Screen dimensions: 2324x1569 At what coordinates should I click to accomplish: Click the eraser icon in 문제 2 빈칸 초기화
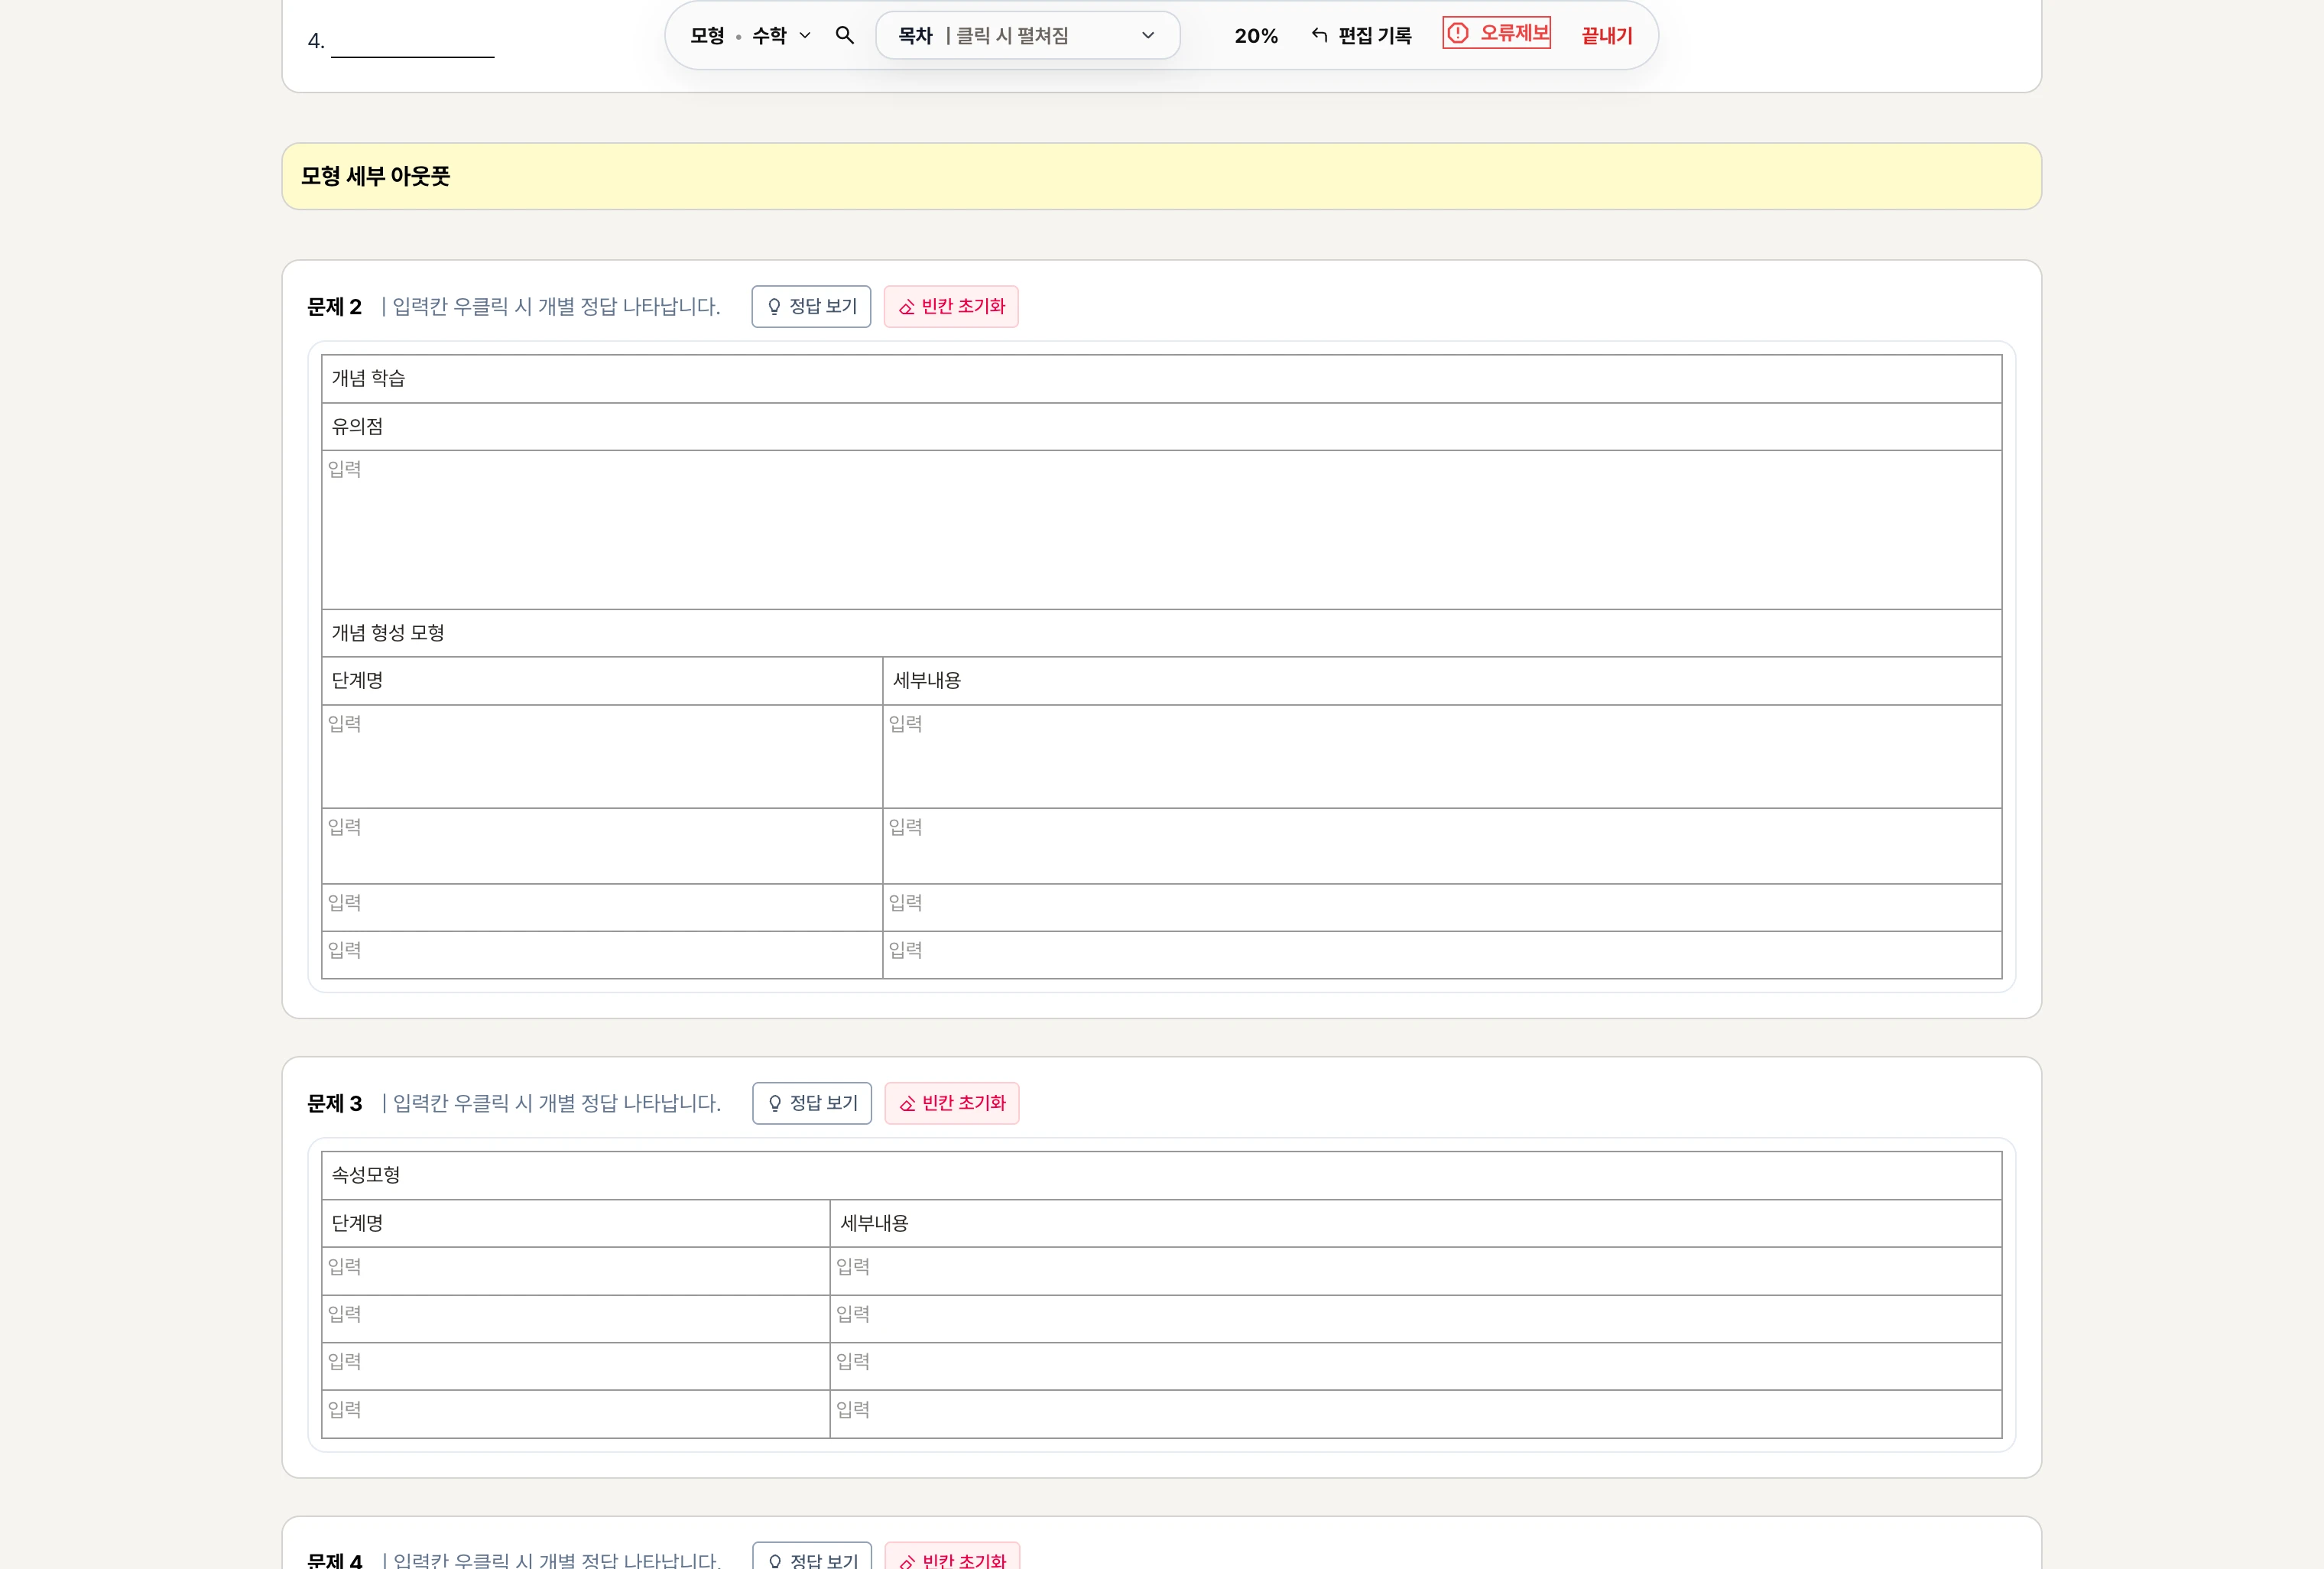pyautogui.click(x=906, y=307)
